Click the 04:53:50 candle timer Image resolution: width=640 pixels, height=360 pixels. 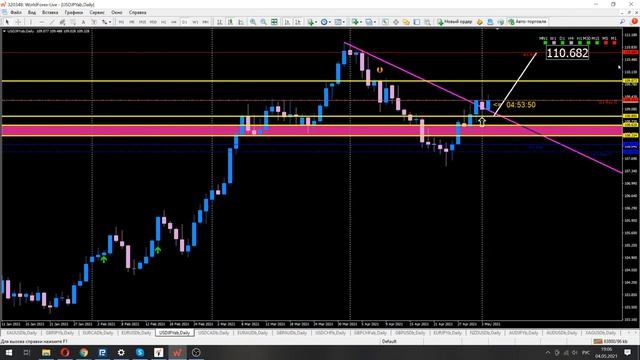coord(521,105)
